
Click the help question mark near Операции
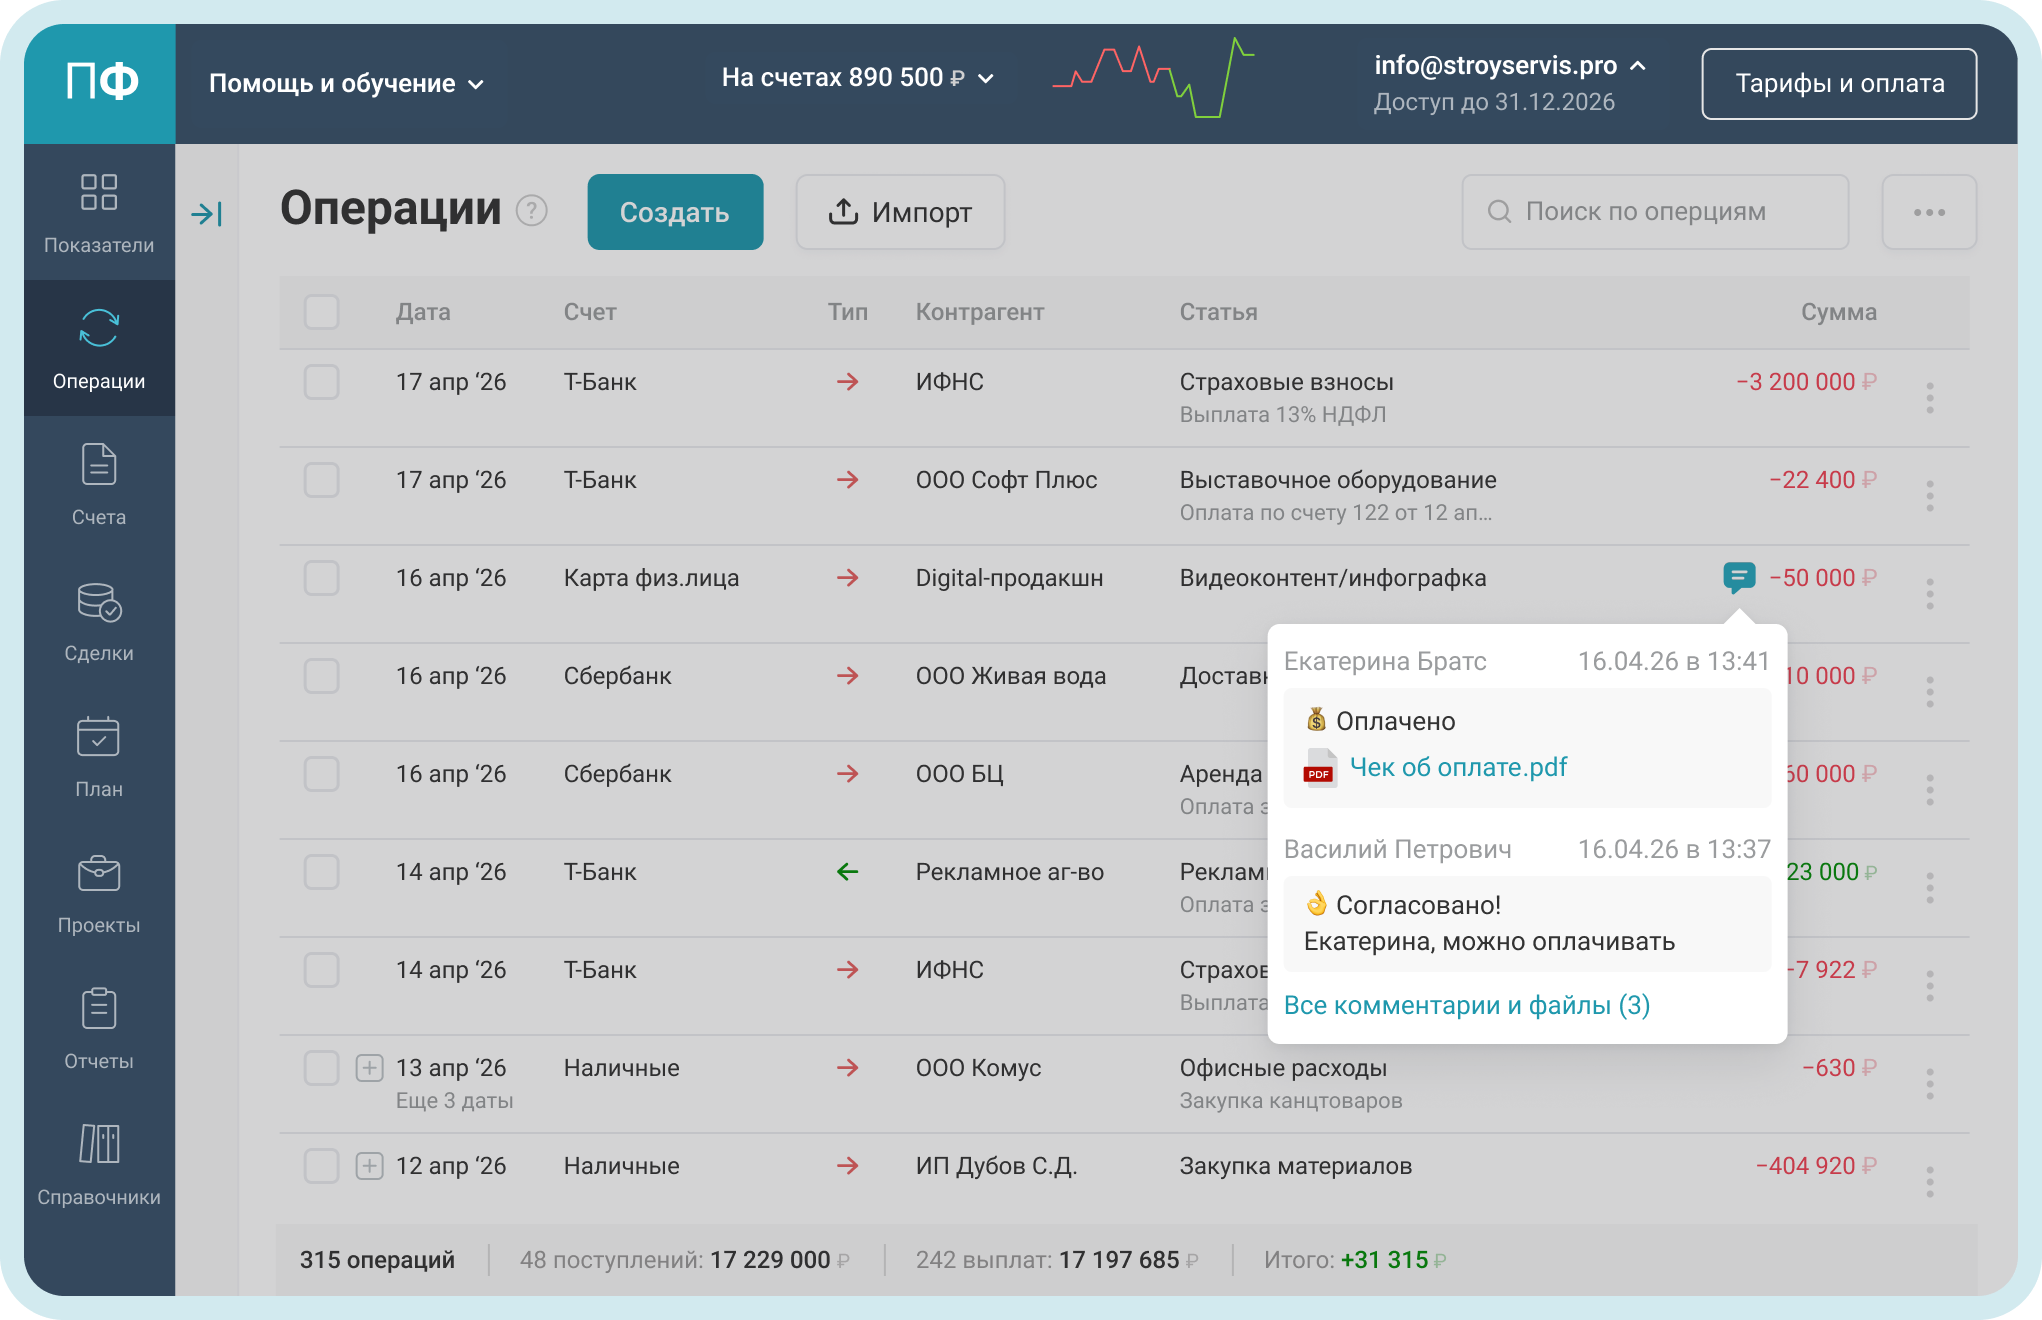coord(531,211)
